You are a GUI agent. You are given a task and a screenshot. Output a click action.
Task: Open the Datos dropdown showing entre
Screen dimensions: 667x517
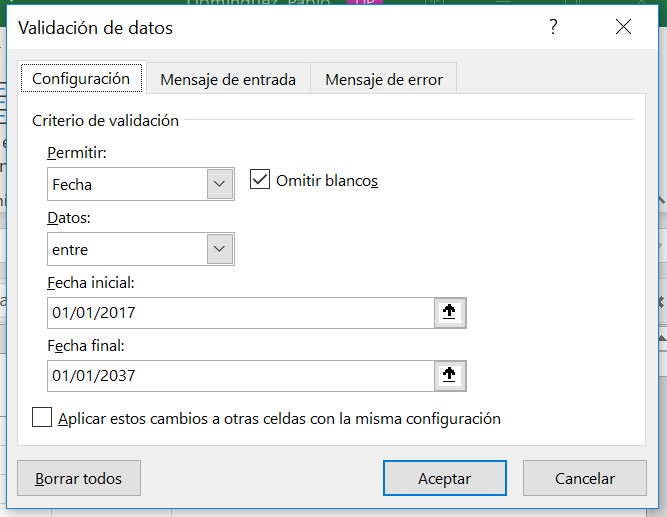(141, 249)
